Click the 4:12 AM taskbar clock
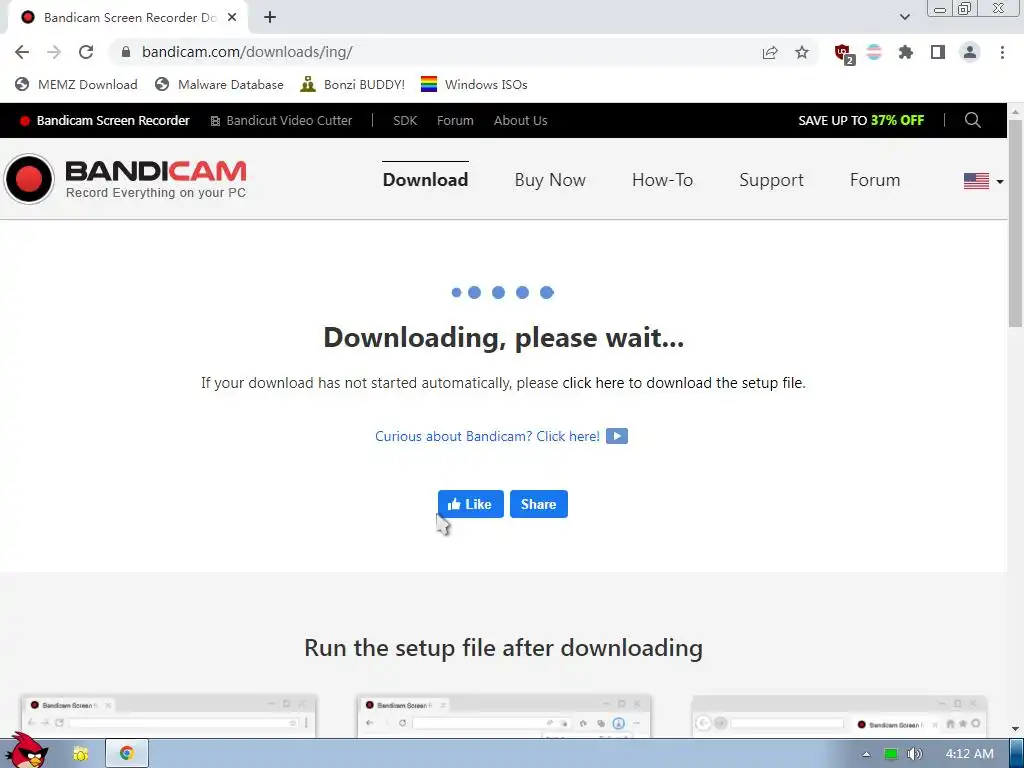The image size is (1024, 768). coord(969,754)
